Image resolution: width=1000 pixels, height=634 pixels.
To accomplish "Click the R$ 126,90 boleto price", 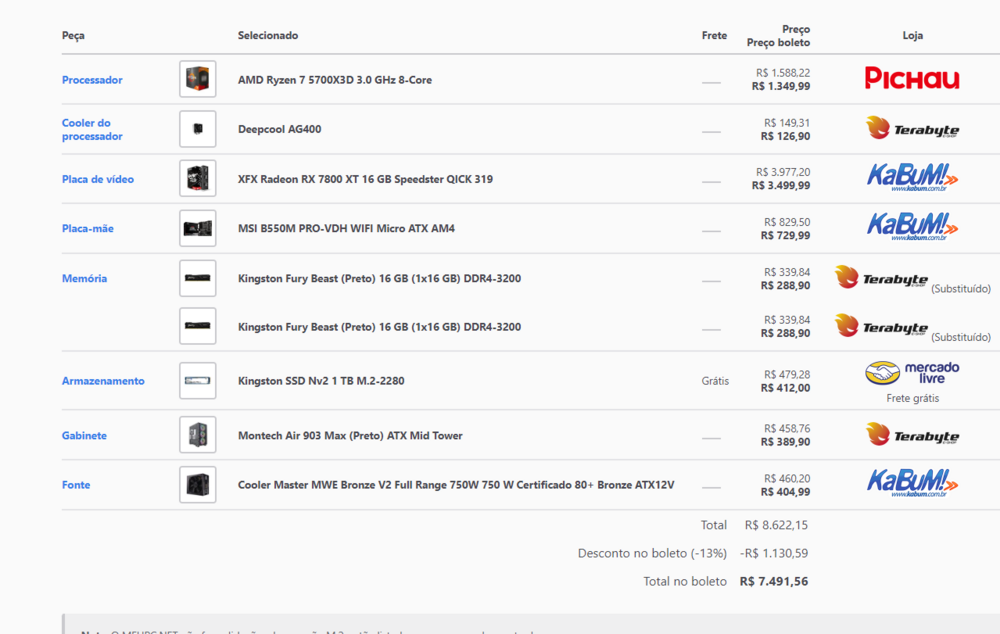I will (x=785, y=136).
